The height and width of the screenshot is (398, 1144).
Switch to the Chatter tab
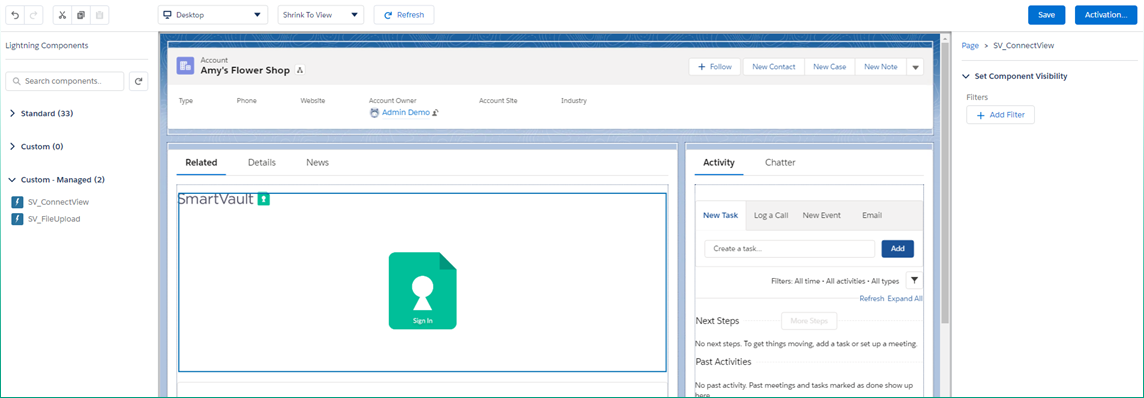pos(780,163)
